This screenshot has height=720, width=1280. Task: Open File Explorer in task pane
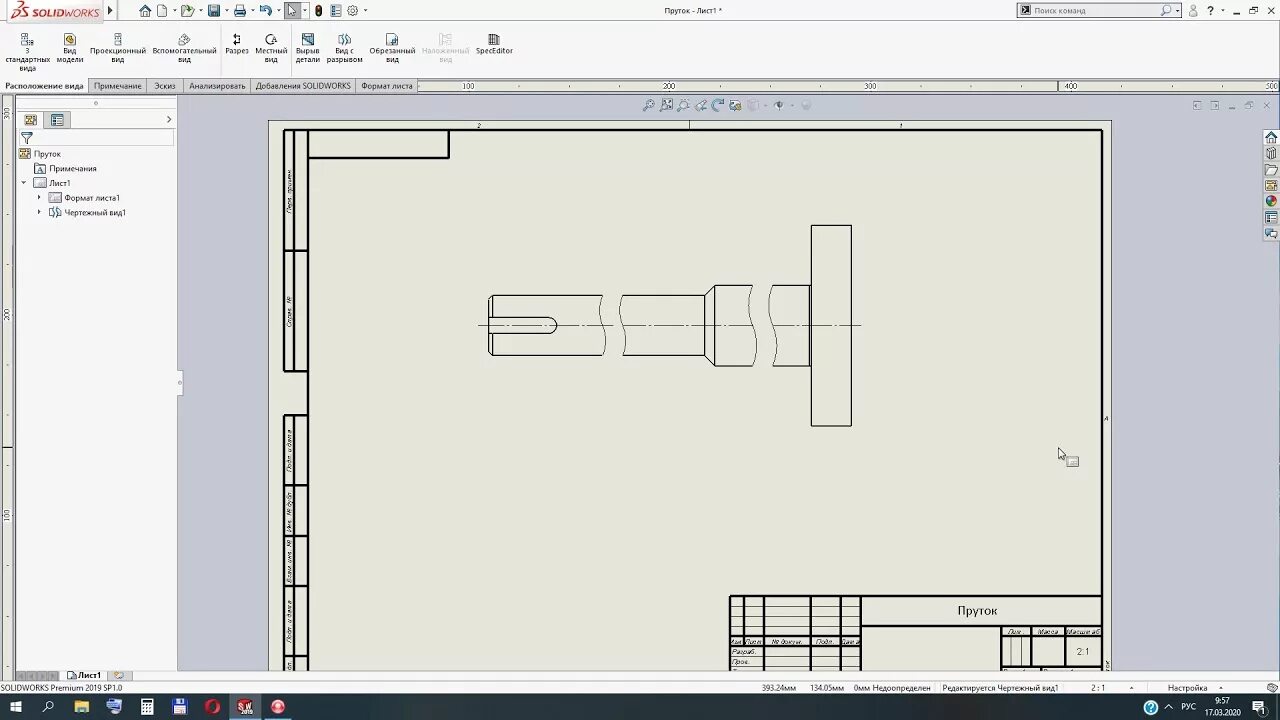(1271, 170)
